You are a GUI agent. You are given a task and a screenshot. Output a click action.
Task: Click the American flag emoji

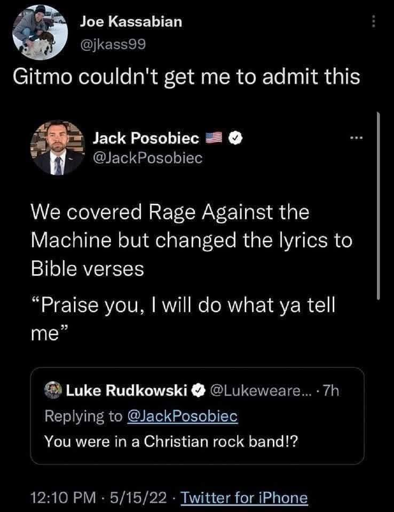click(x=213, y=138)
